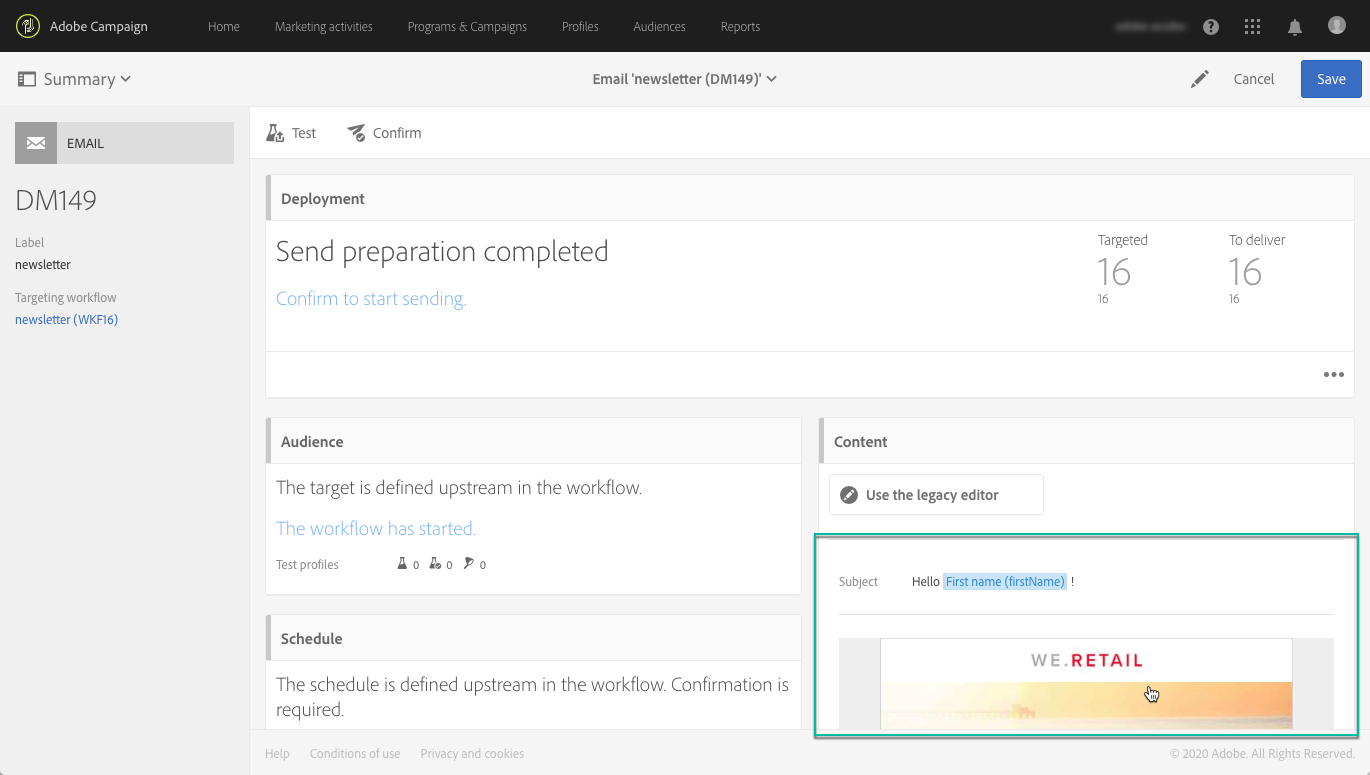
Task: Click the Adobe Campaign logo icon
Action: 28,26
